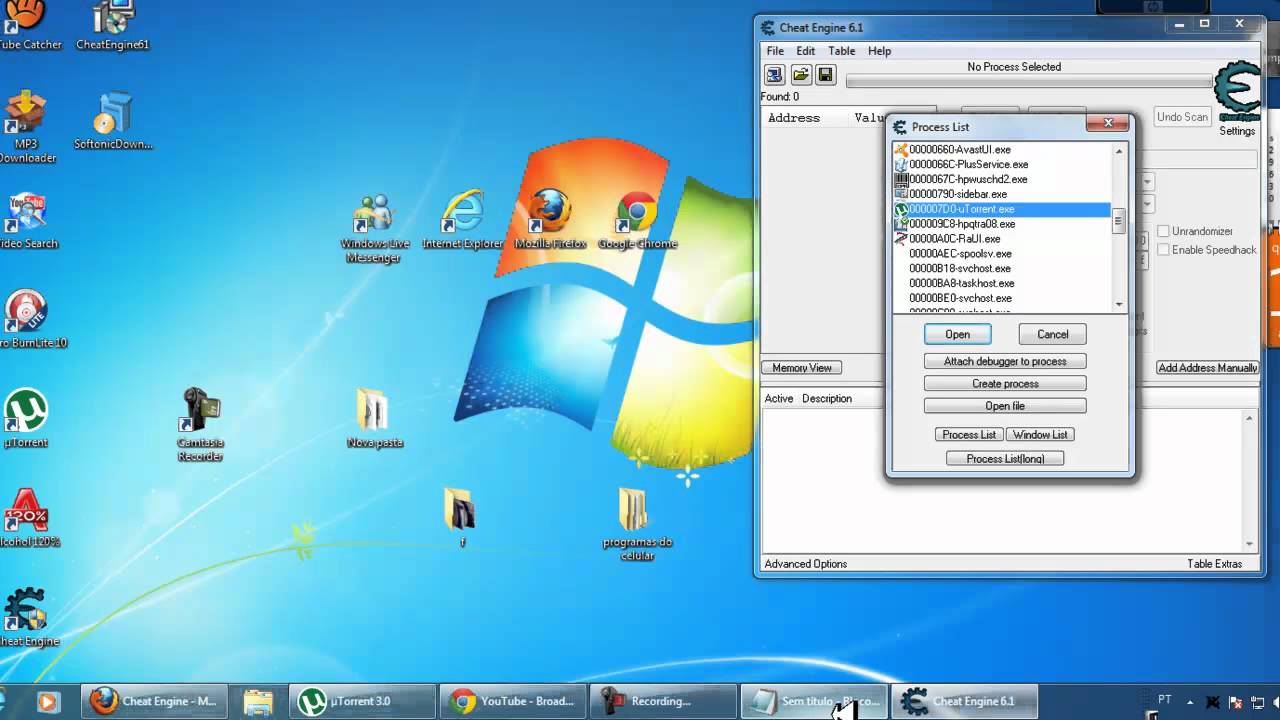This screenshot has height=720, width=1280.
Task: Click Attach debugger to process button
Action: pos(1005,361)
